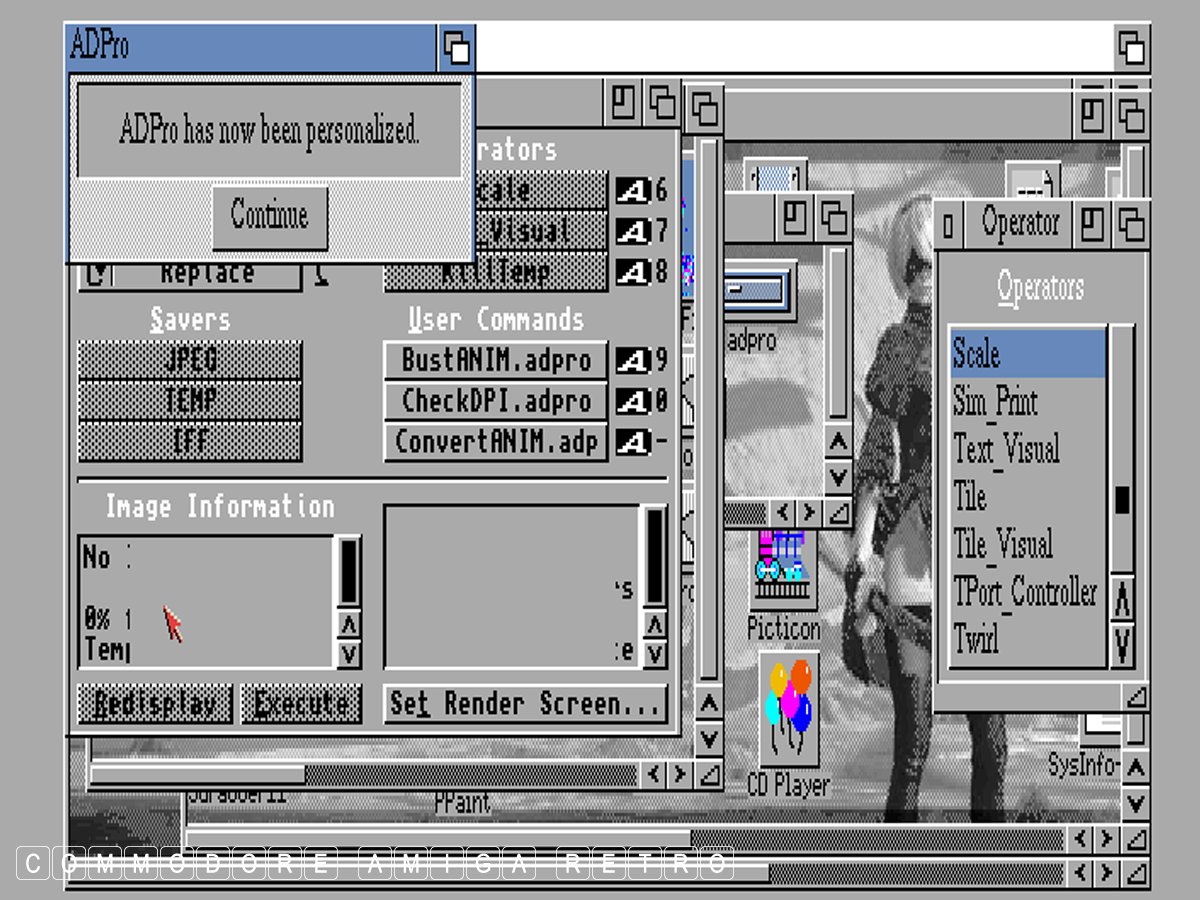This screenshot has height=900, width=1200.
Task: Click Continue in the ADPro personalized dialog
Action: point(269,216)
